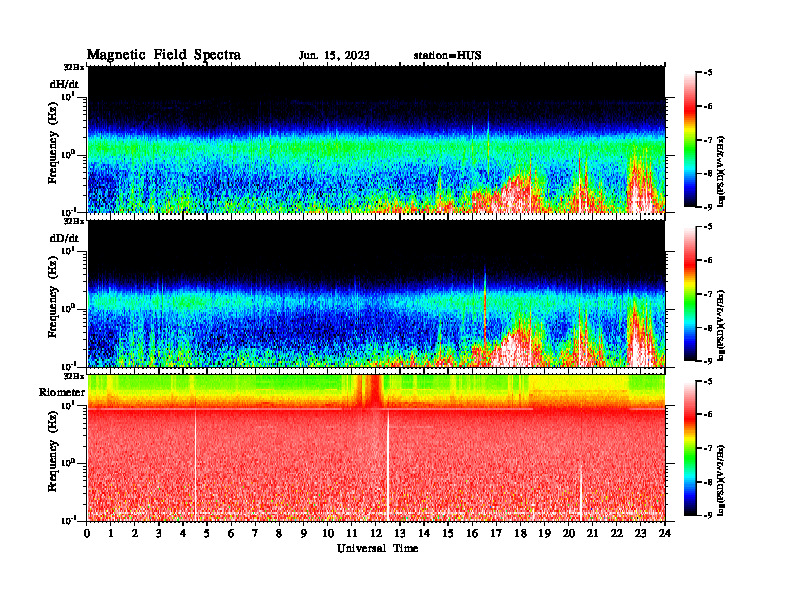Click the '8' hour tick label
Screen dimensions: 792x612
pos(279,533)
